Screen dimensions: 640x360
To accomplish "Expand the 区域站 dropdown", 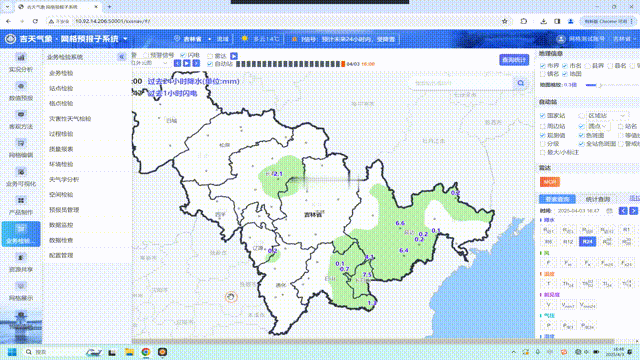I will [x=607, y=116].
